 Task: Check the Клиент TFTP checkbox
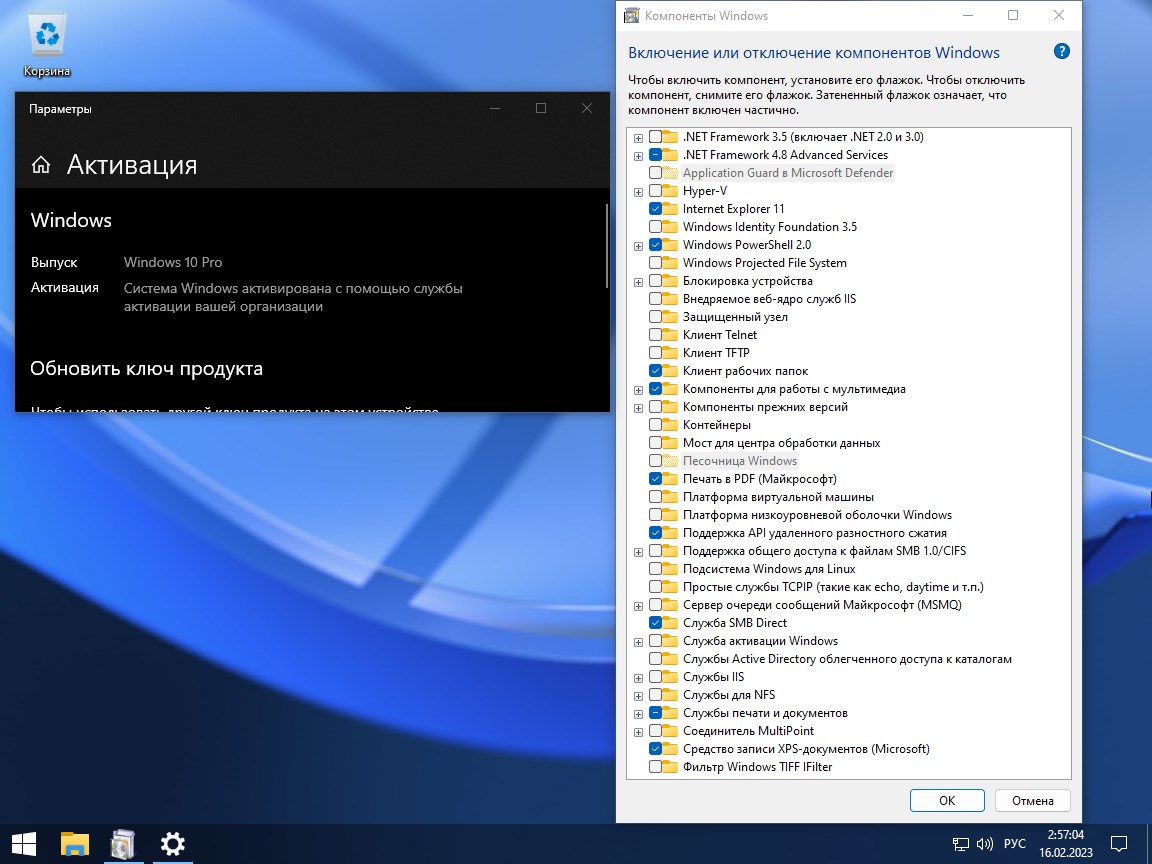click(655, 353)
